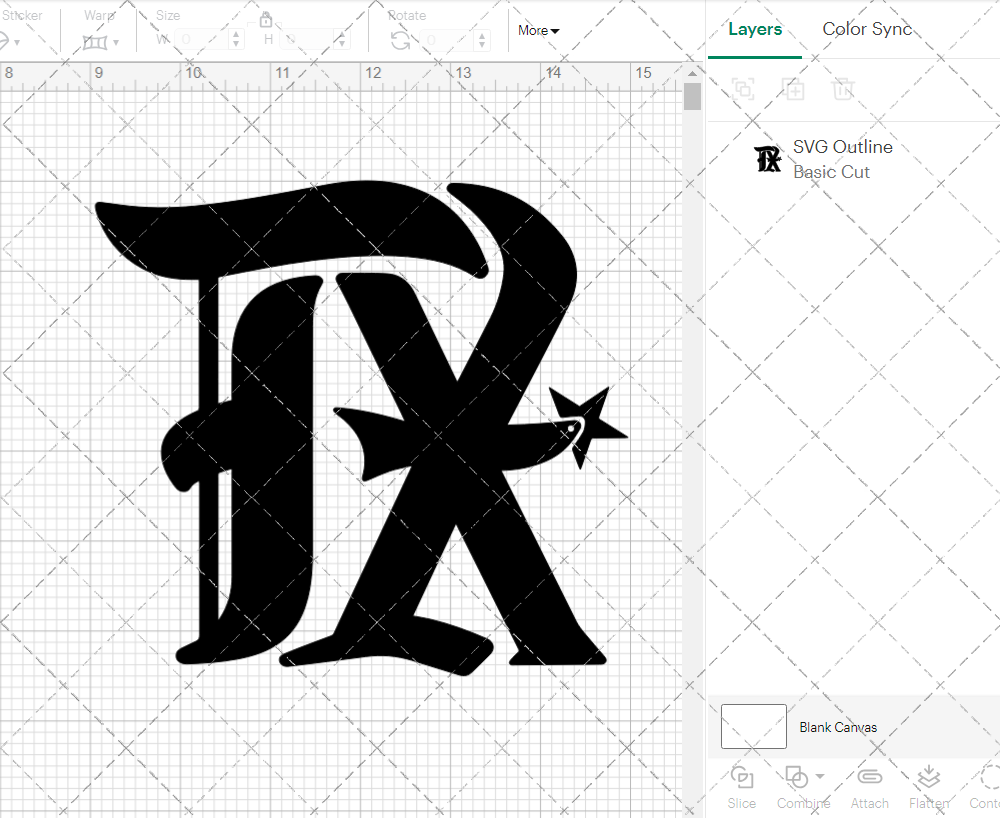The width and height of the screenshot is (1000, 818).
Task: Click the Group layers icon in Layers panel
Action: 743,89
